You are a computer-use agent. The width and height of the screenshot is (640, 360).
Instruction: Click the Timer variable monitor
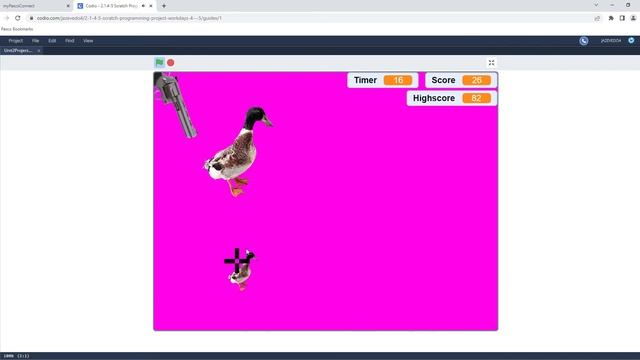382,80
